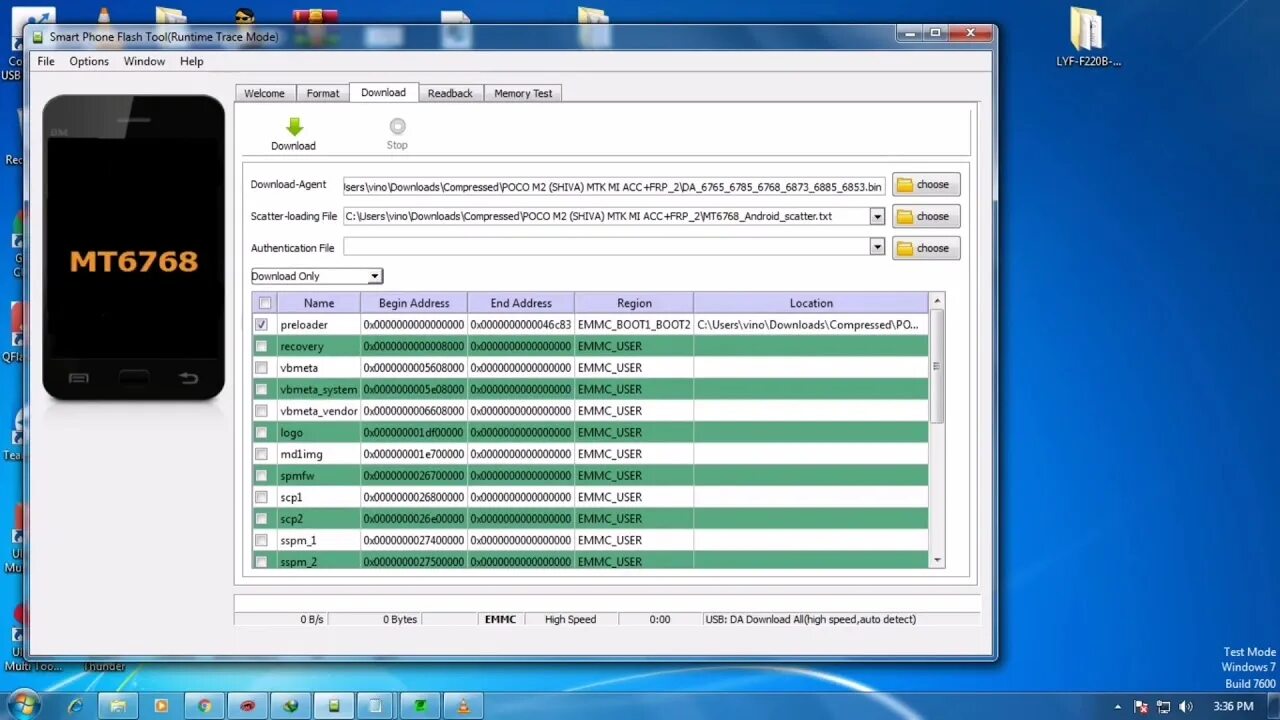Select the scp1 partition row name

click(291, 497)
